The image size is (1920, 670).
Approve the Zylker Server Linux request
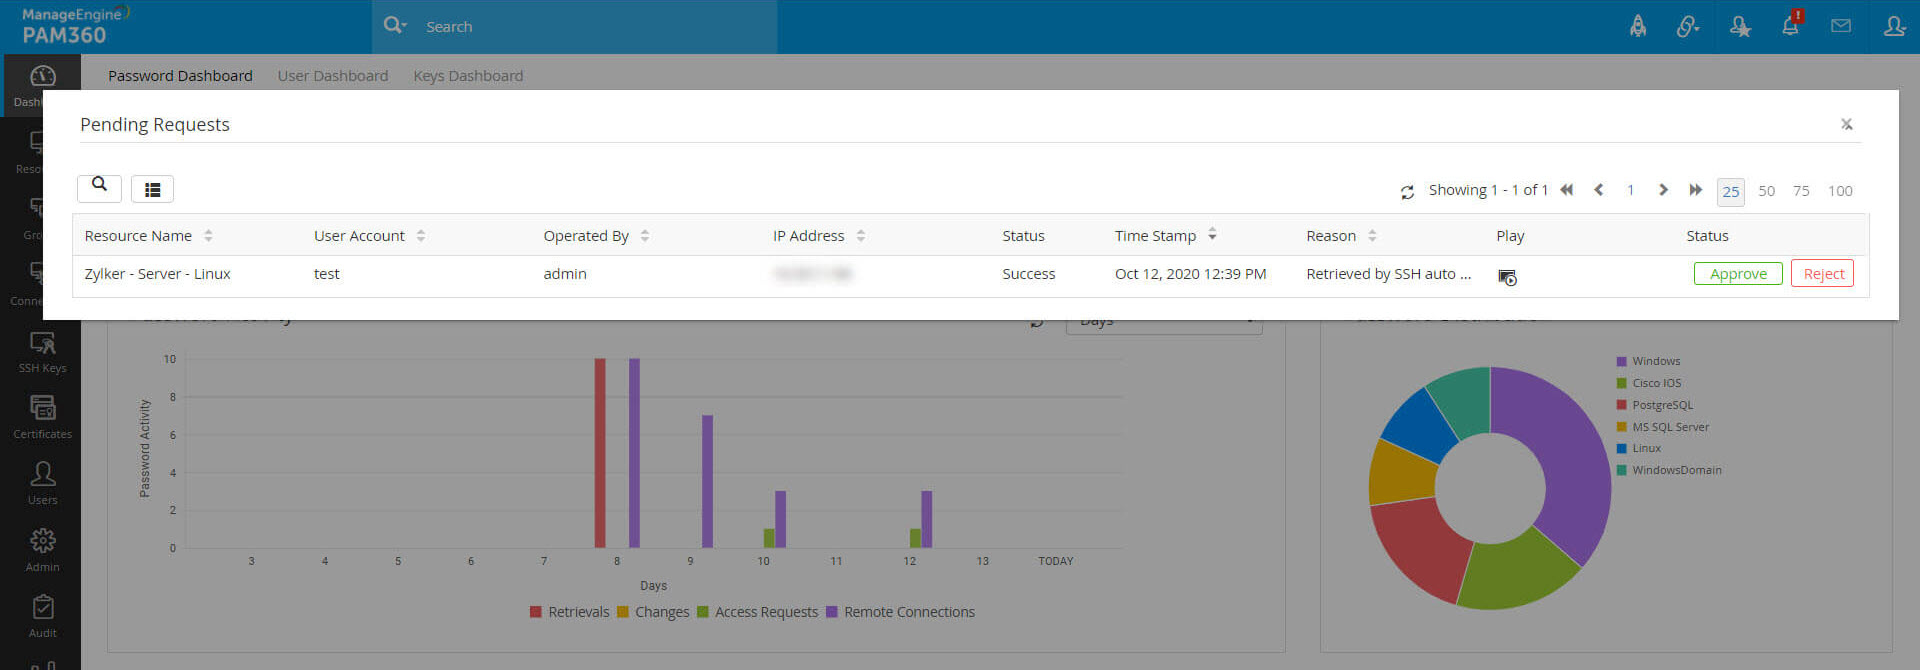(1738, 274)
